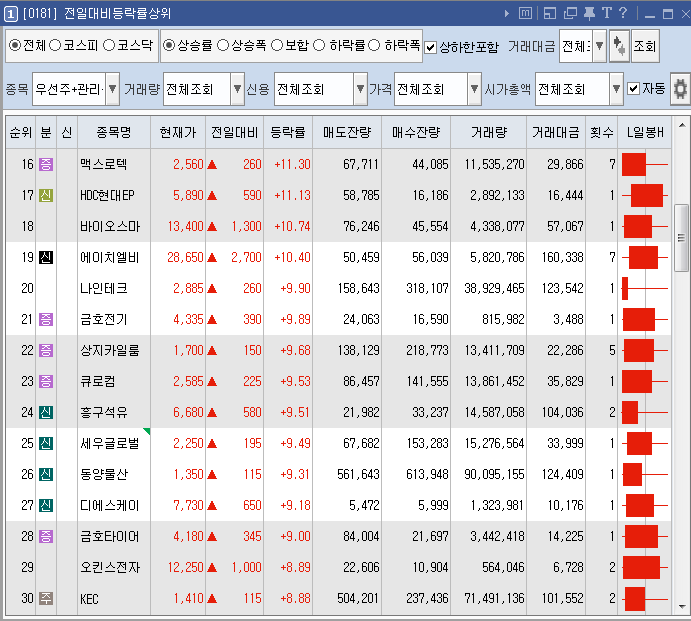This screenshot has width=691, height=621.
Task: Click the 주 badge on KEC row
Action: pos(46,599)
